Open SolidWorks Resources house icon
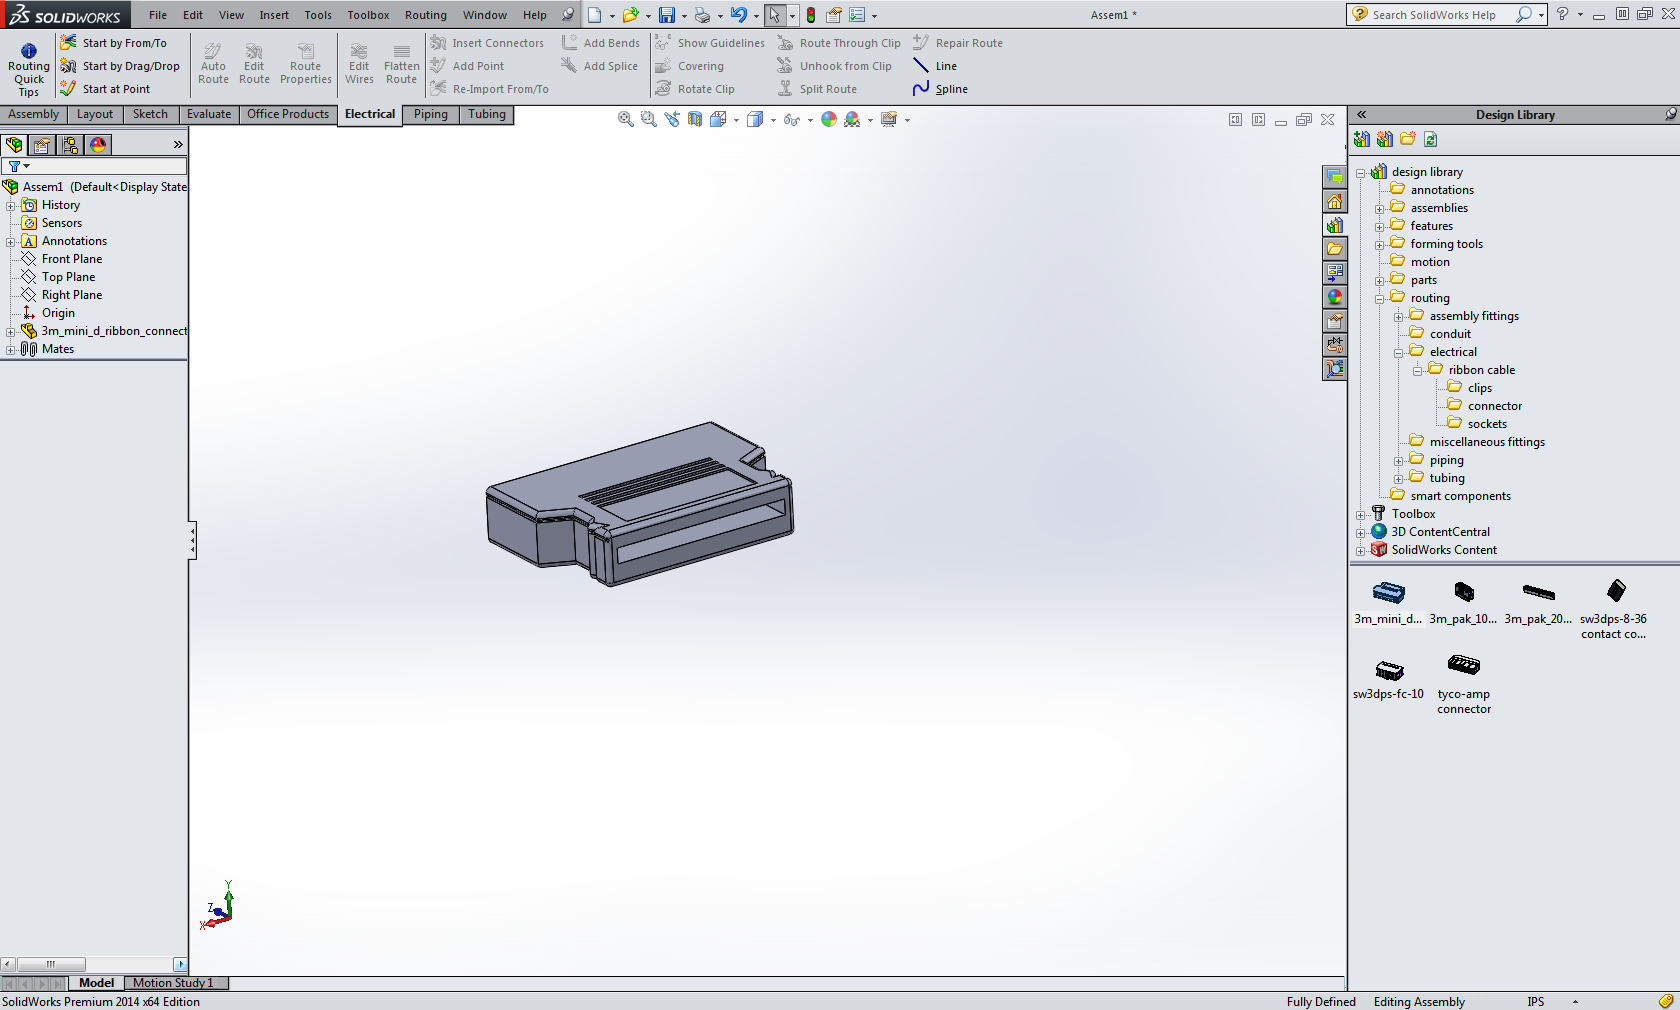 coord(1335,201)
